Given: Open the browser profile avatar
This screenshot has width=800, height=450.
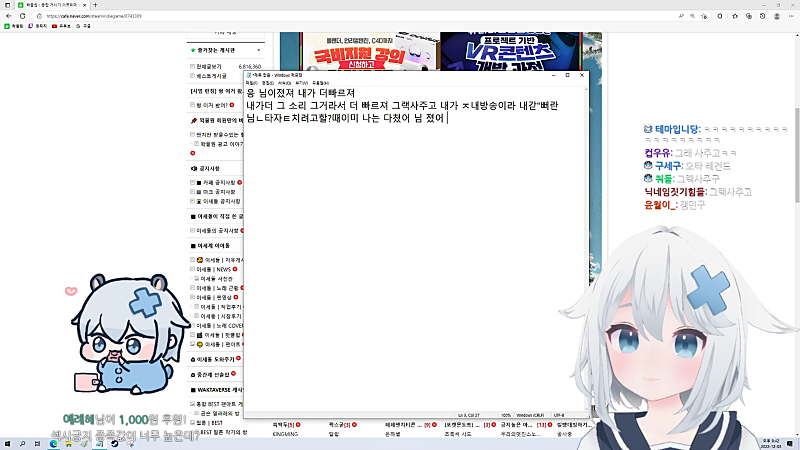Looking at the screenshot, I should point(777,16).
